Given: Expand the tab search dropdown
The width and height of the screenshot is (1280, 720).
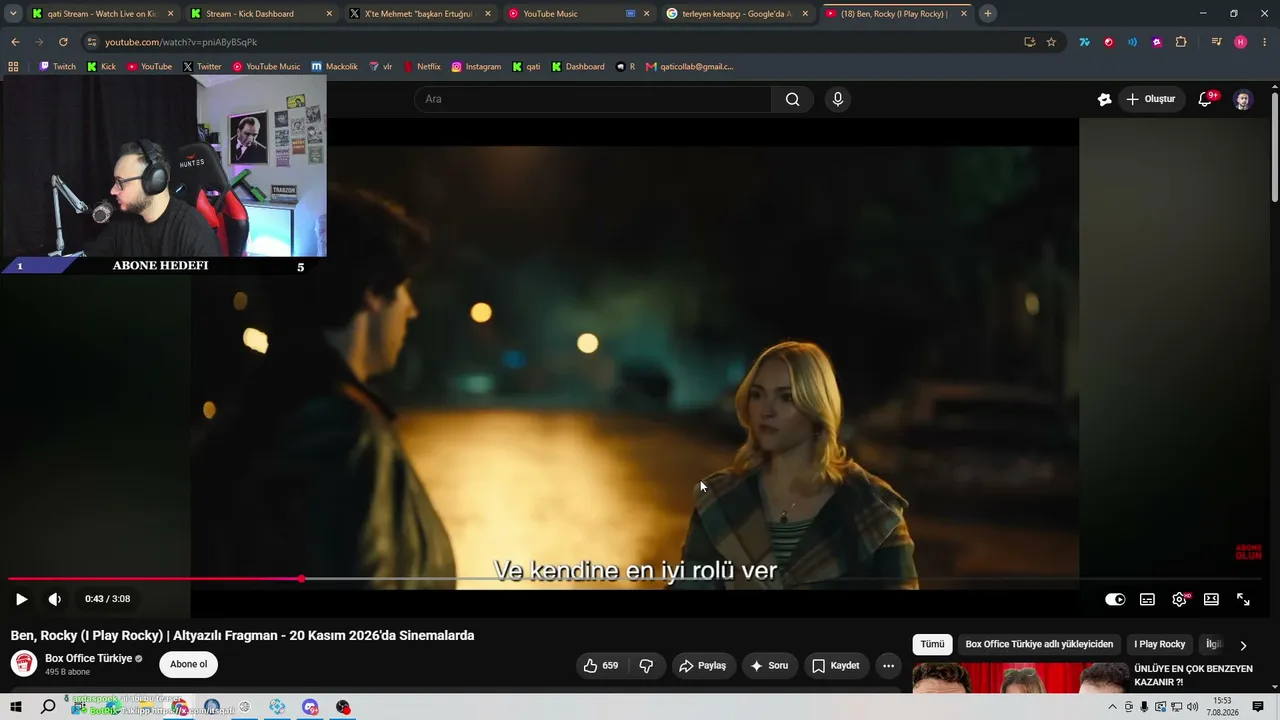Looking at the screenshot, I should 13,14.
